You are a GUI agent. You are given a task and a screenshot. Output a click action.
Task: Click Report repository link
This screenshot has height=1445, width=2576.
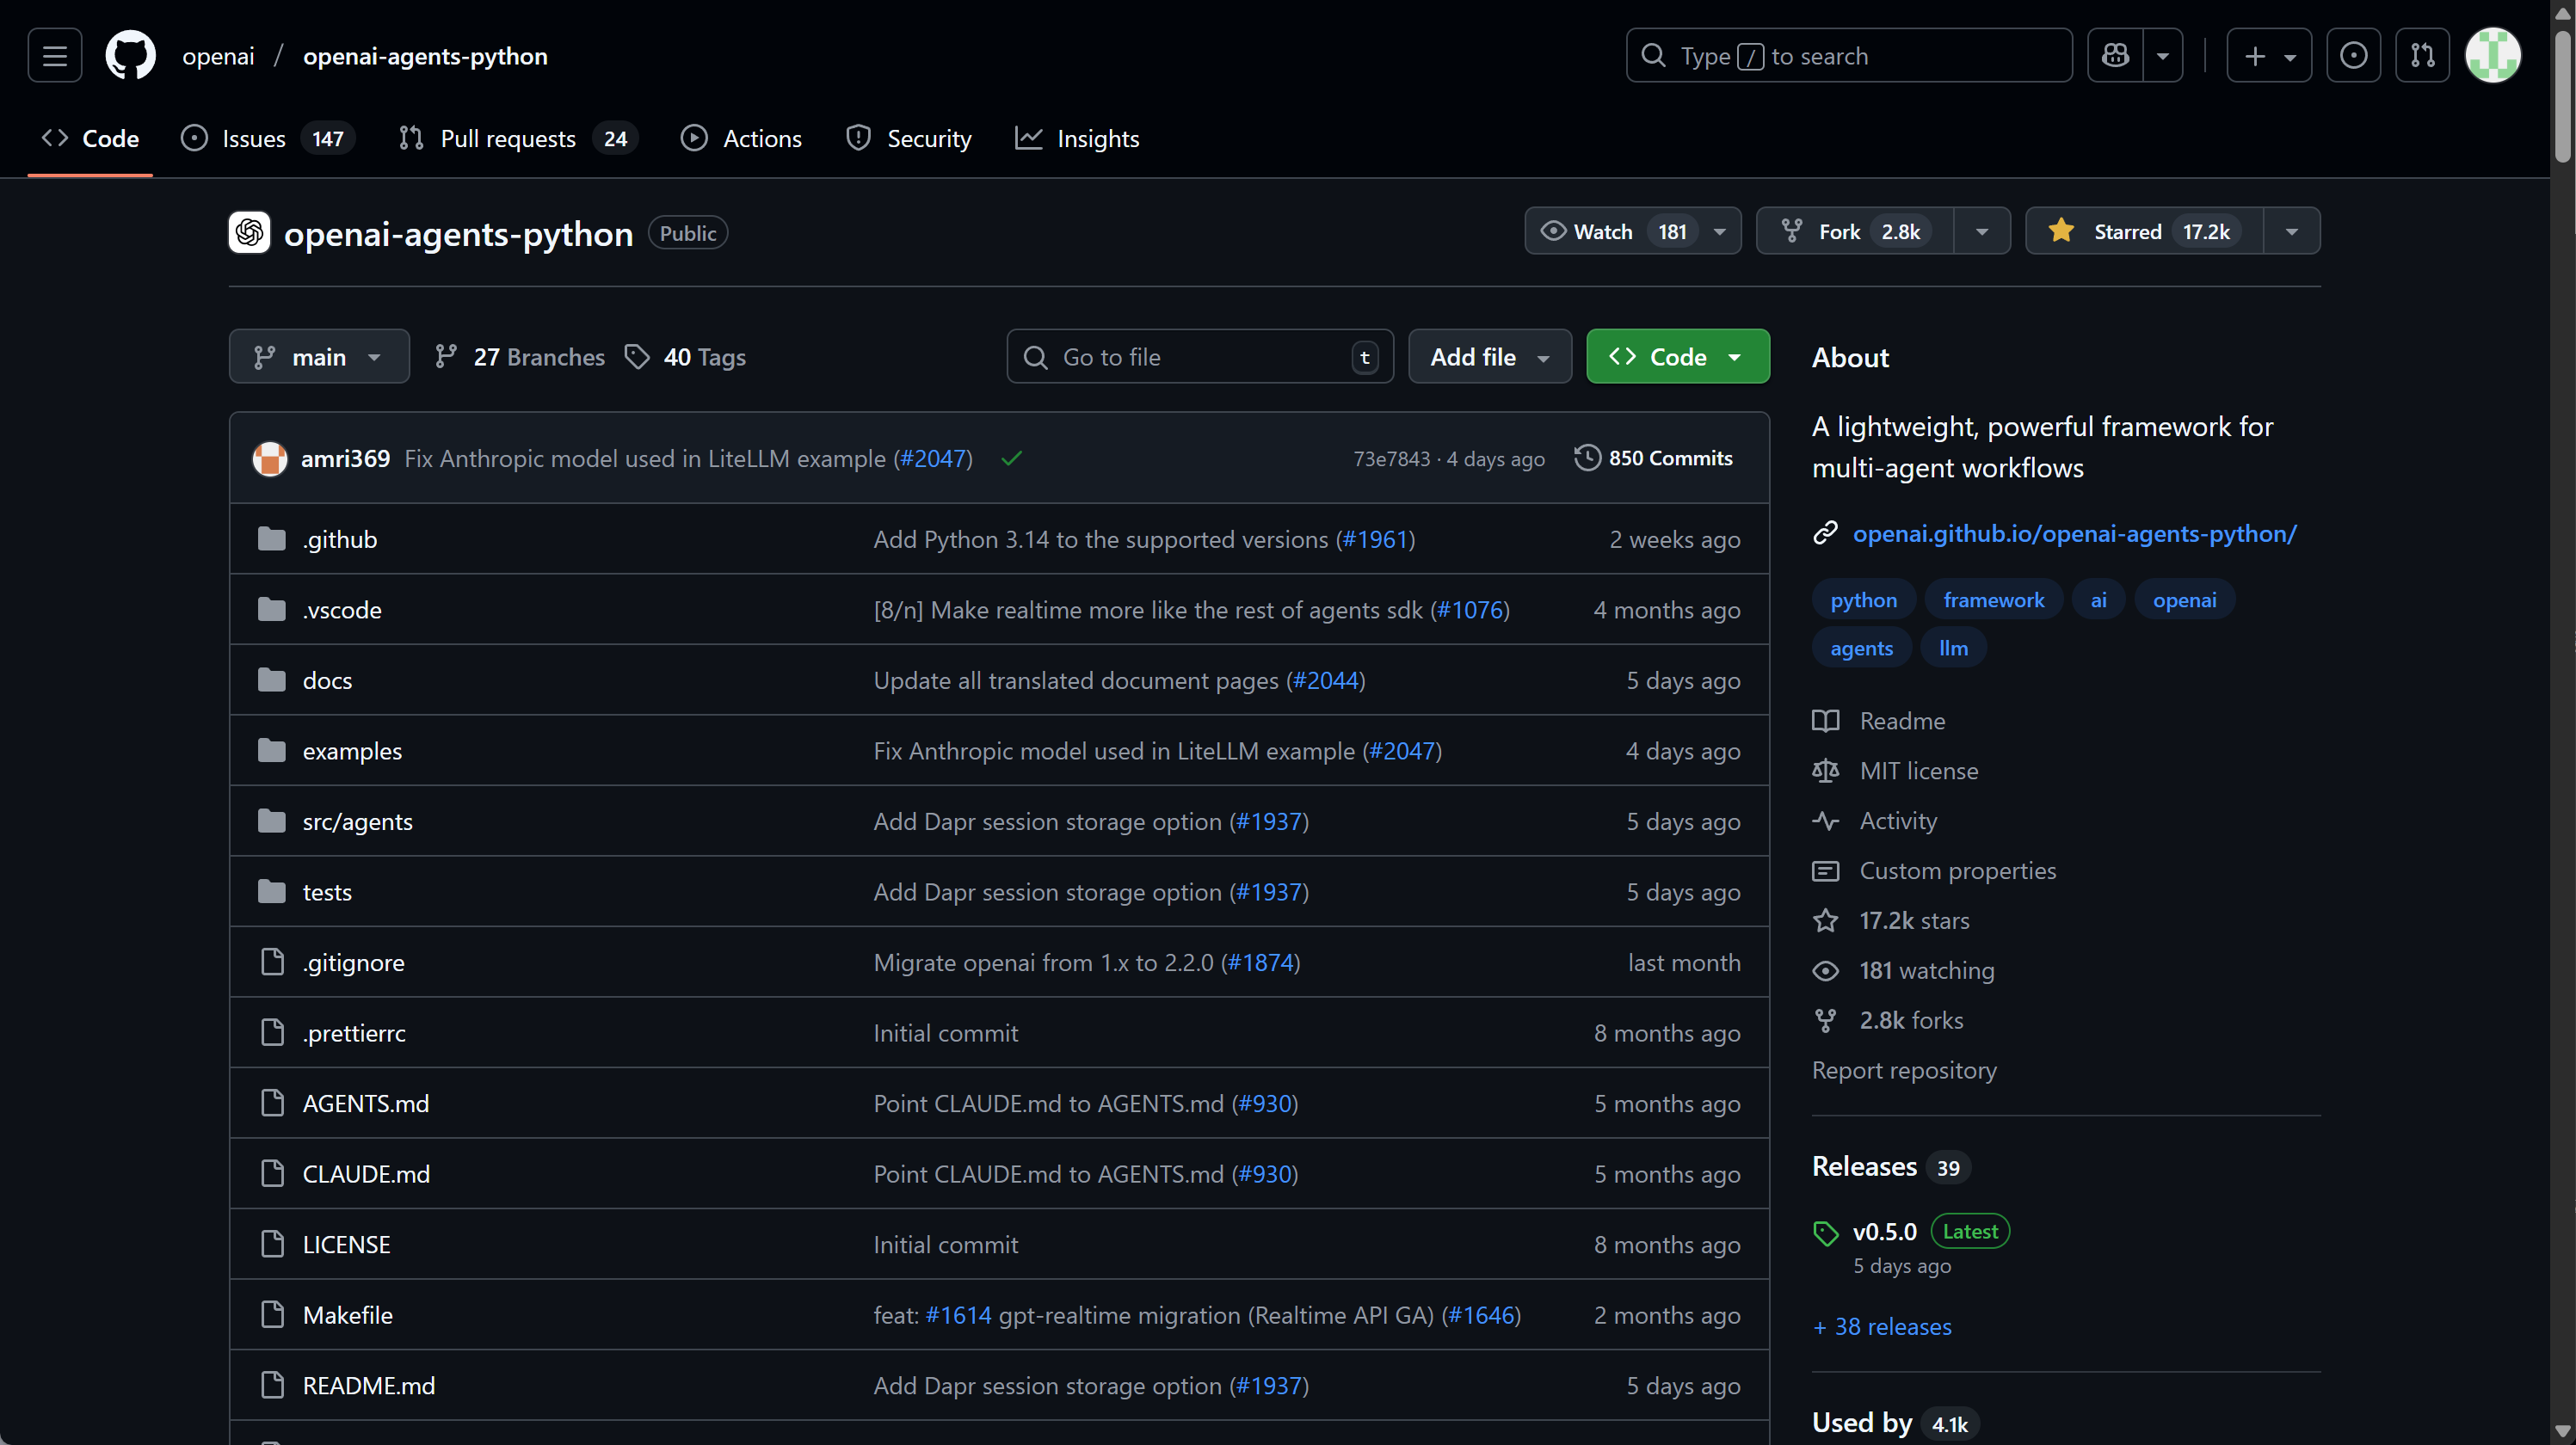tap(1904, 1071)
